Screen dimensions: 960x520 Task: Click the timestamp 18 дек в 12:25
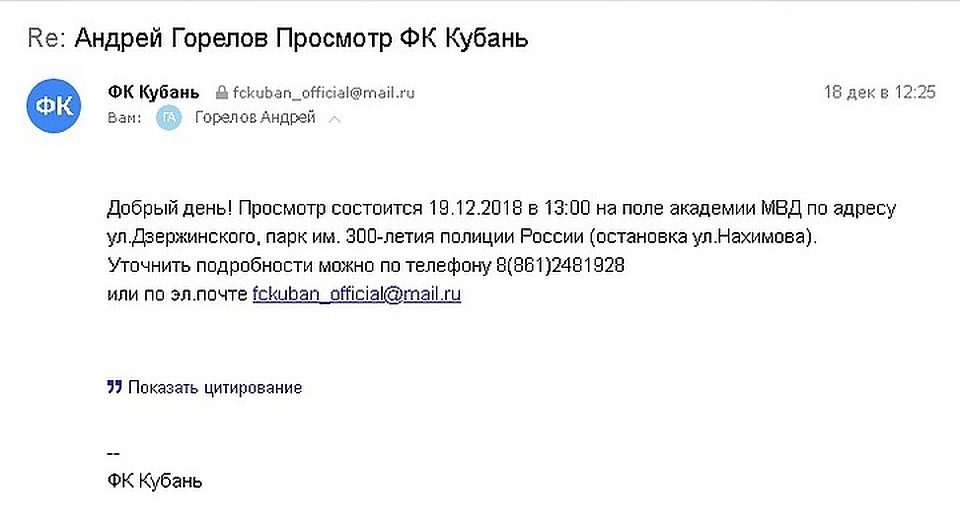click(x=879, y=92)
